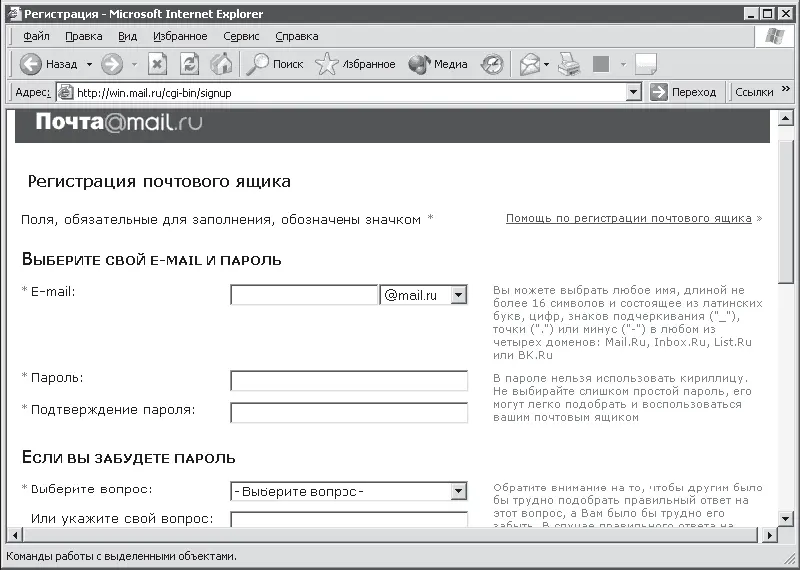Open Forward button history dropdown arrow
800x570 pixels.
tap(135, 65)
